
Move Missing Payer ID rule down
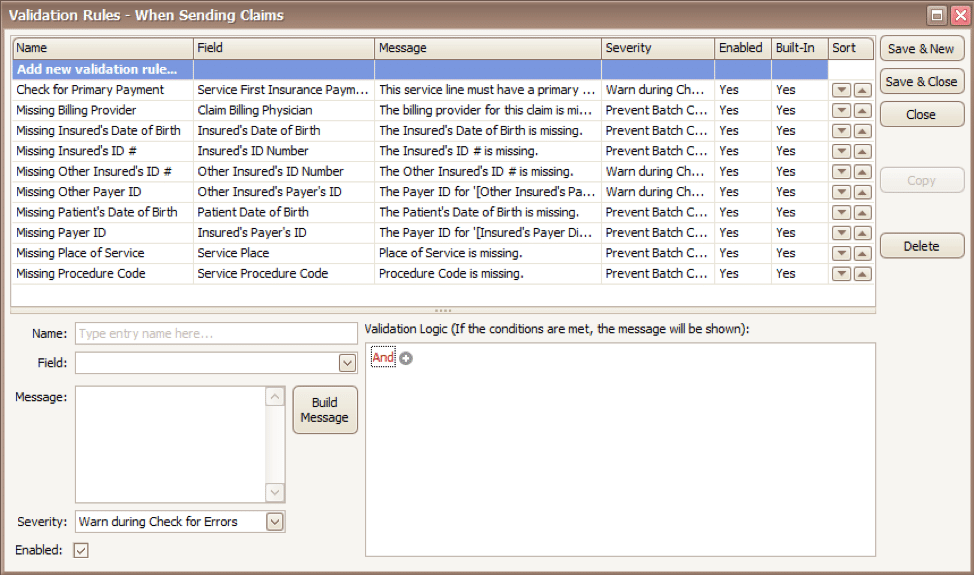[x=841, y=233]
